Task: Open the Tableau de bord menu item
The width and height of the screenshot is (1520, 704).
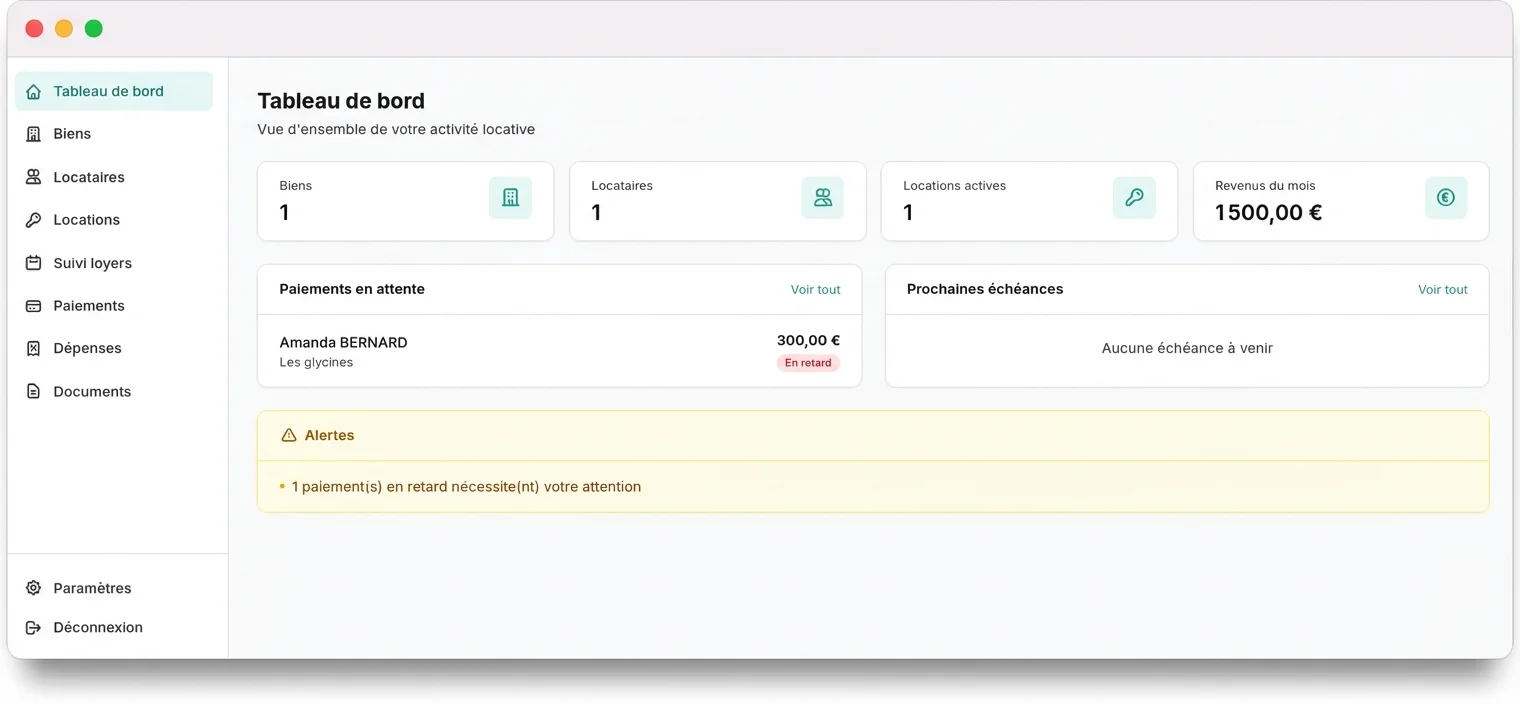Action: (114, 91)
